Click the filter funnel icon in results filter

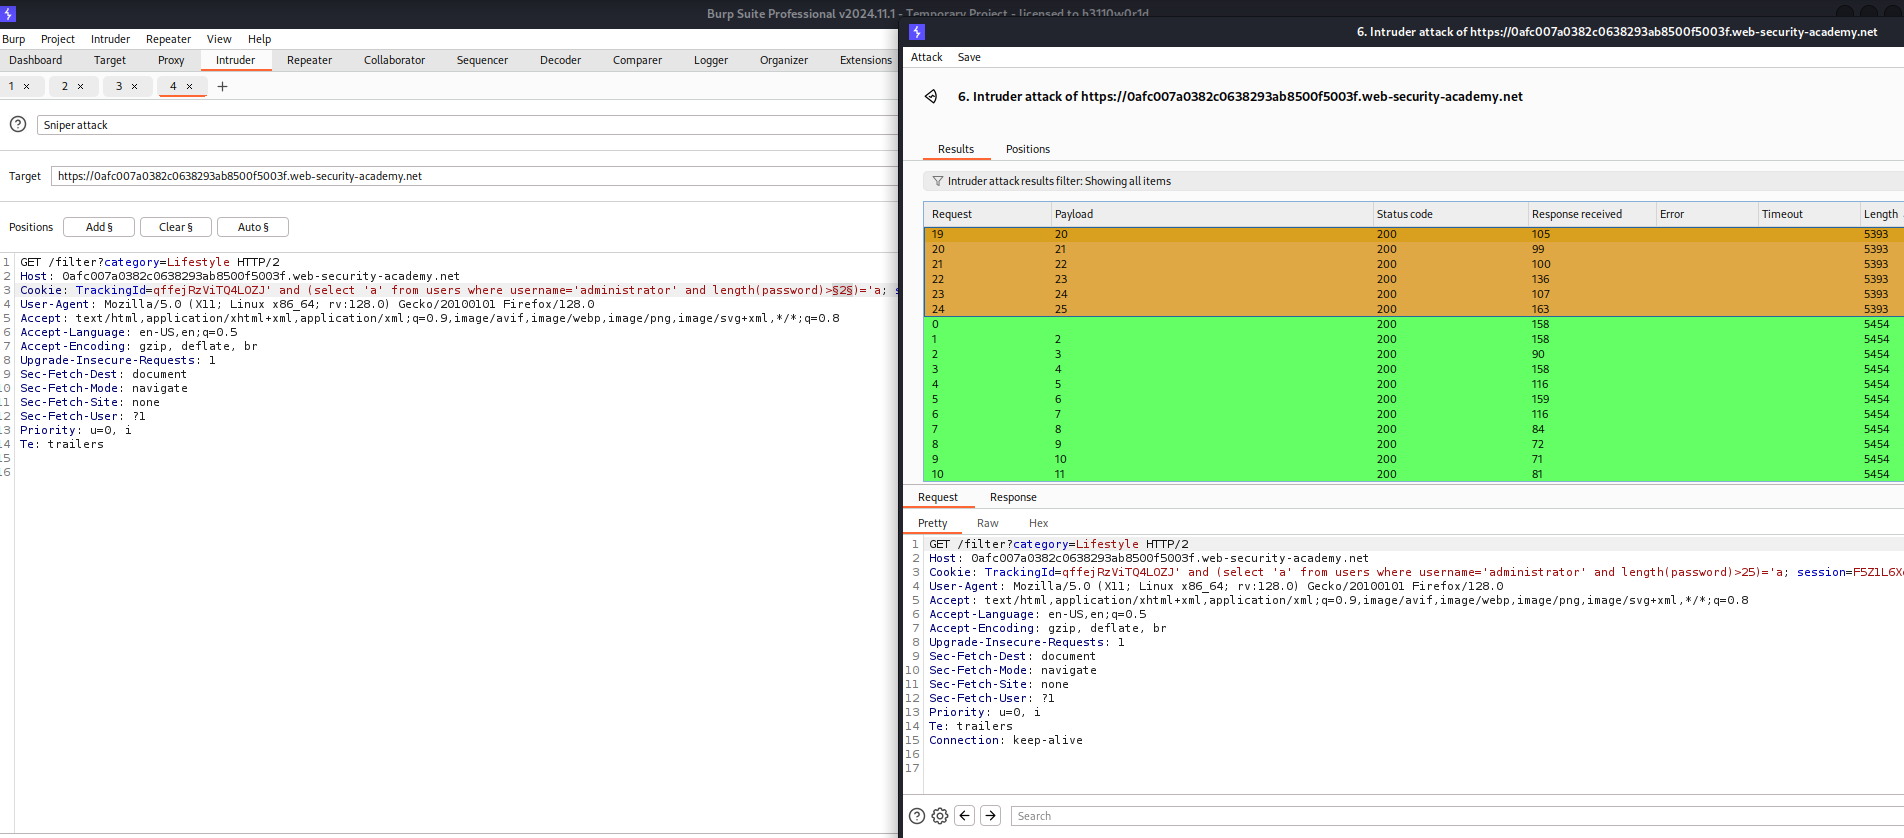tap(937, 181)
